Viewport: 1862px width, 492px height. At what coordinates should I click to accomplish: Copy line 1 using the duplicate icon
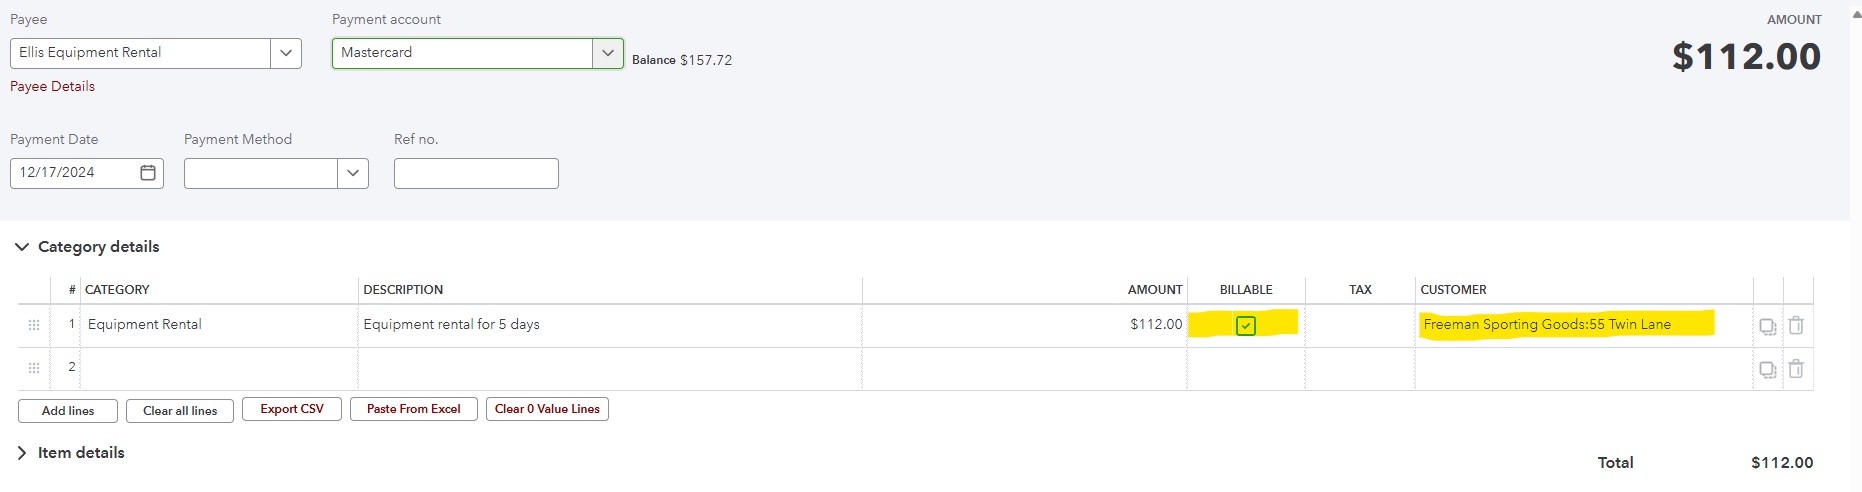[1768, 326]
